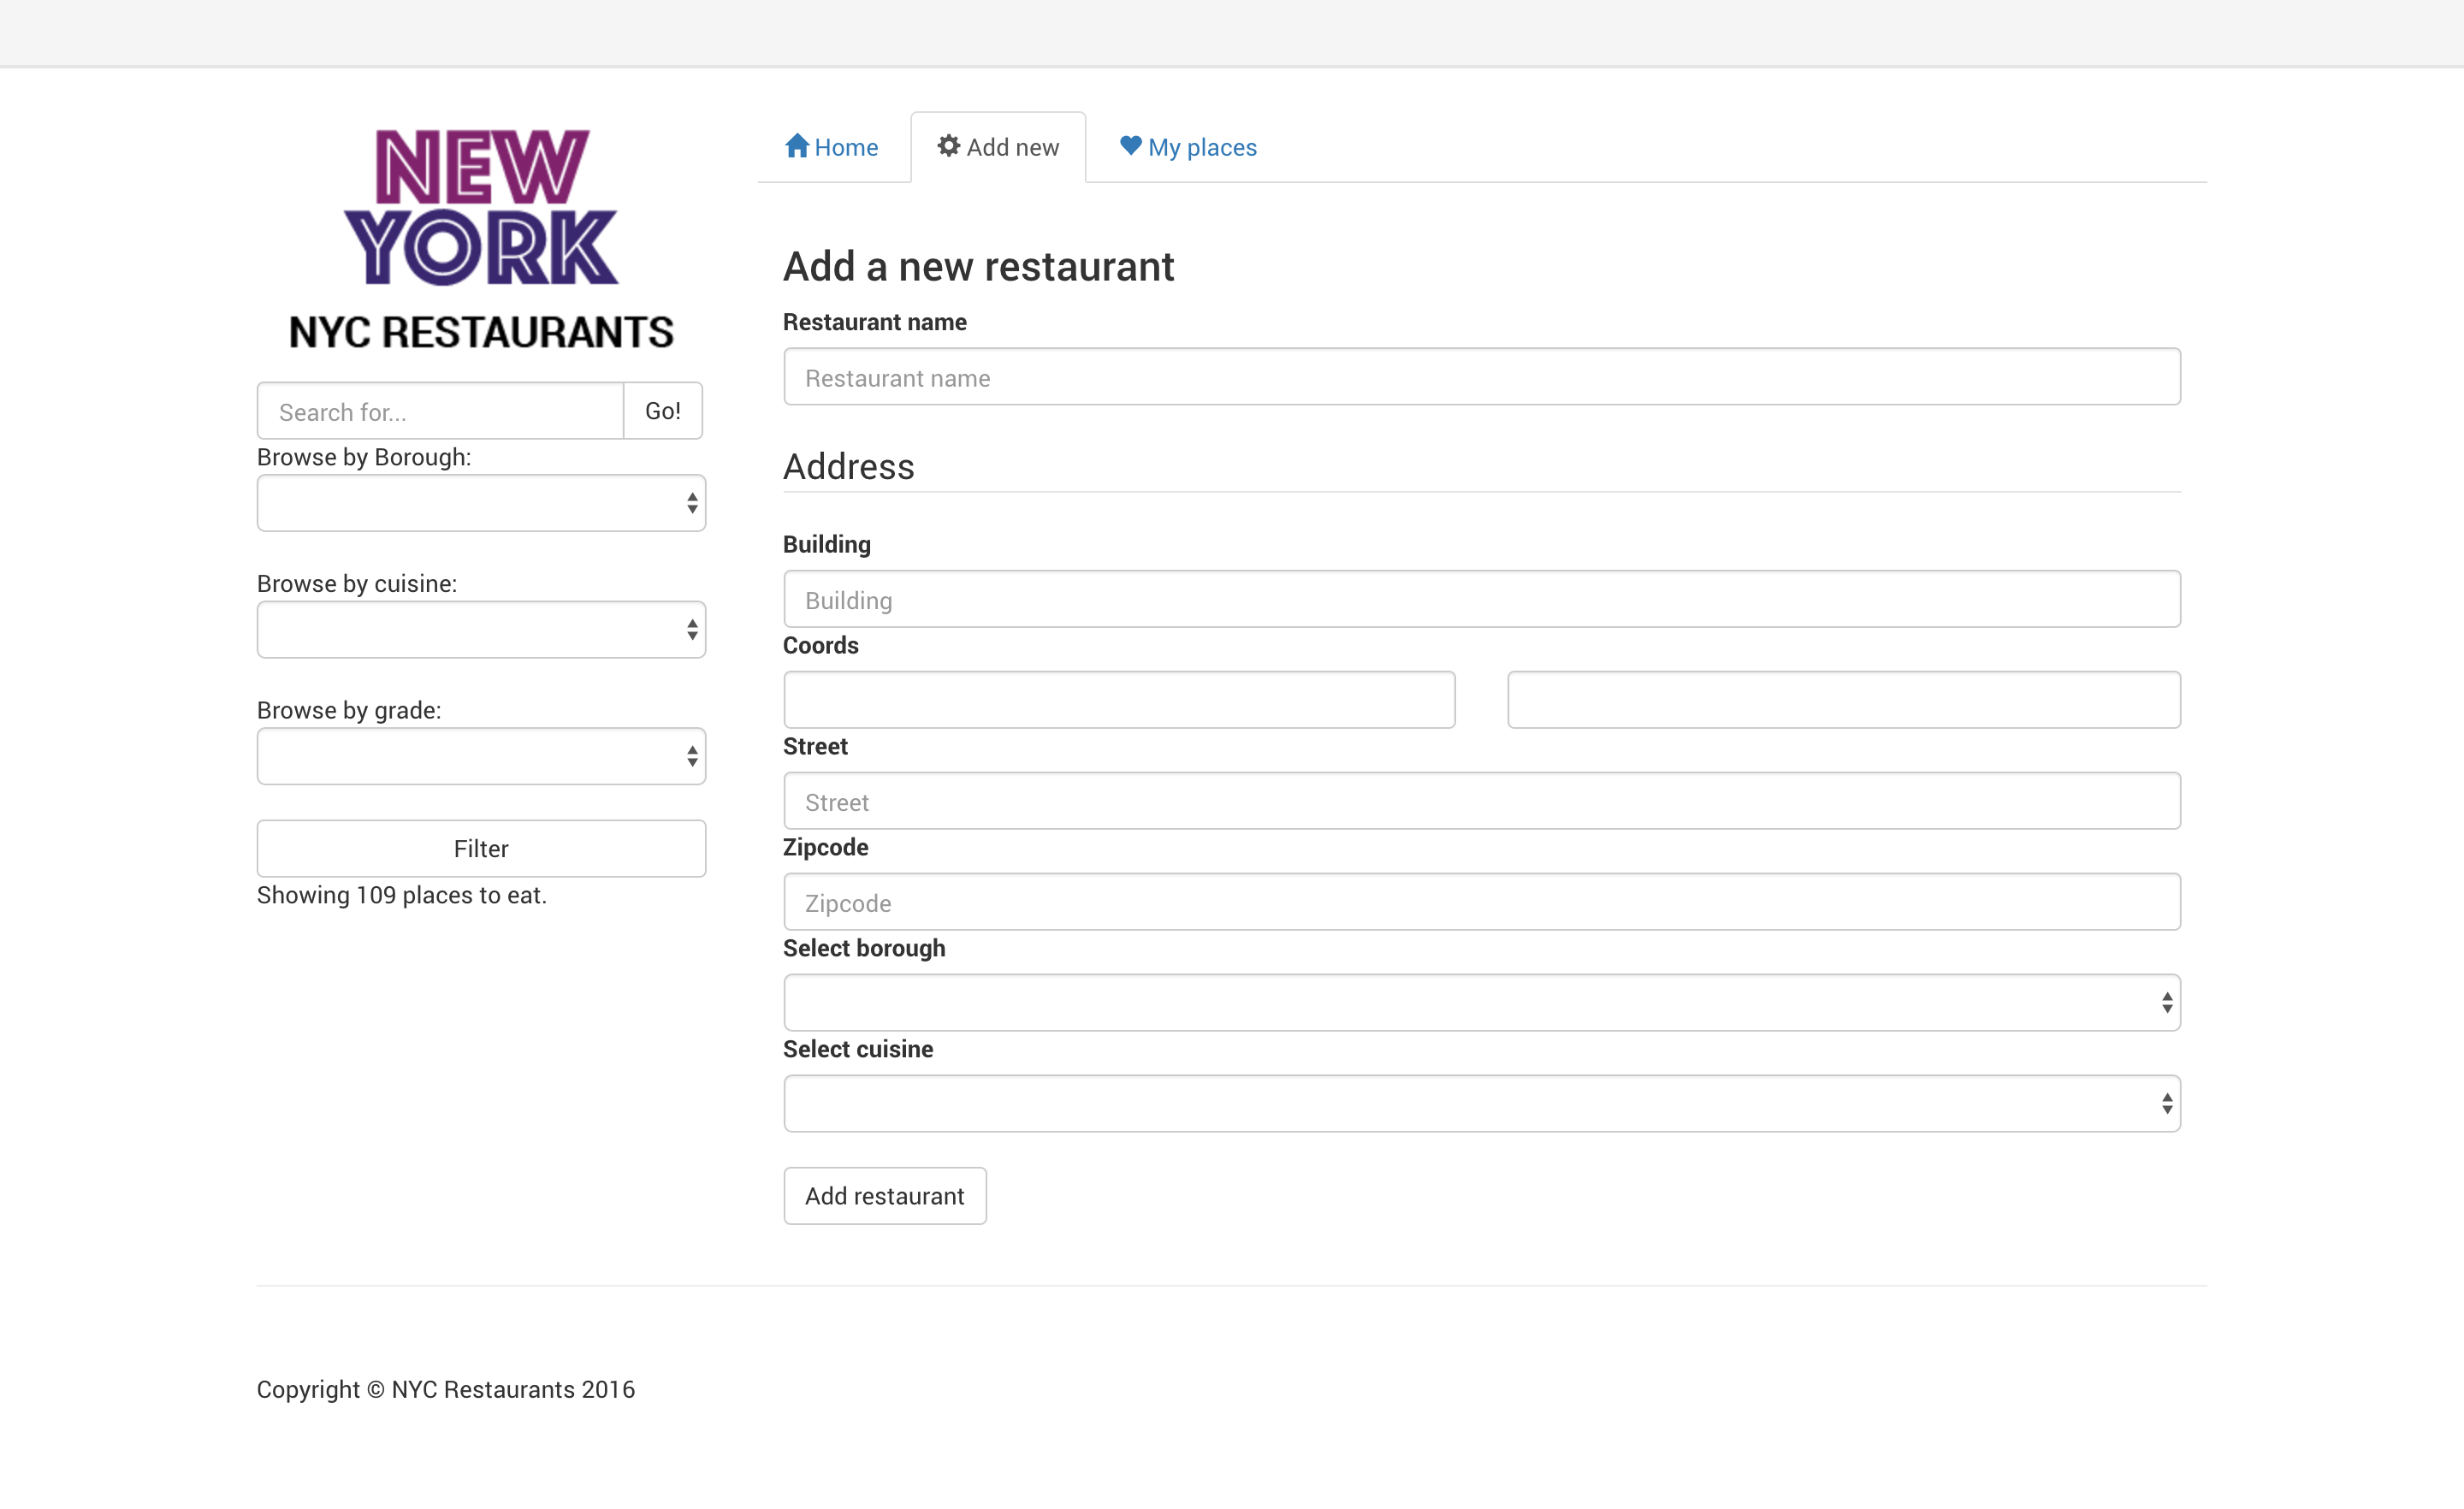
Task: Click the New York logo image
Action: pos(481,208)
